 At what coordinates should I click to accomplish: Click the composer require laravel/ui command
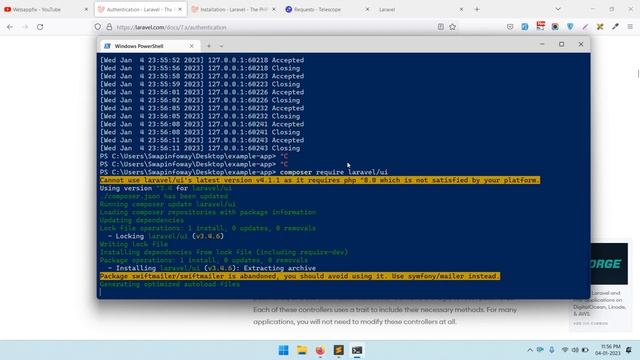[x=333, y=172]
